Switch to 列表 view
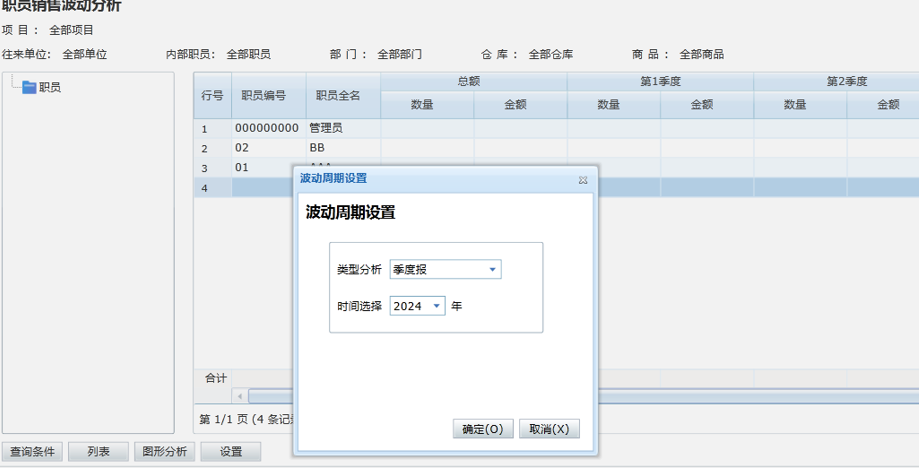 (99, 452)
